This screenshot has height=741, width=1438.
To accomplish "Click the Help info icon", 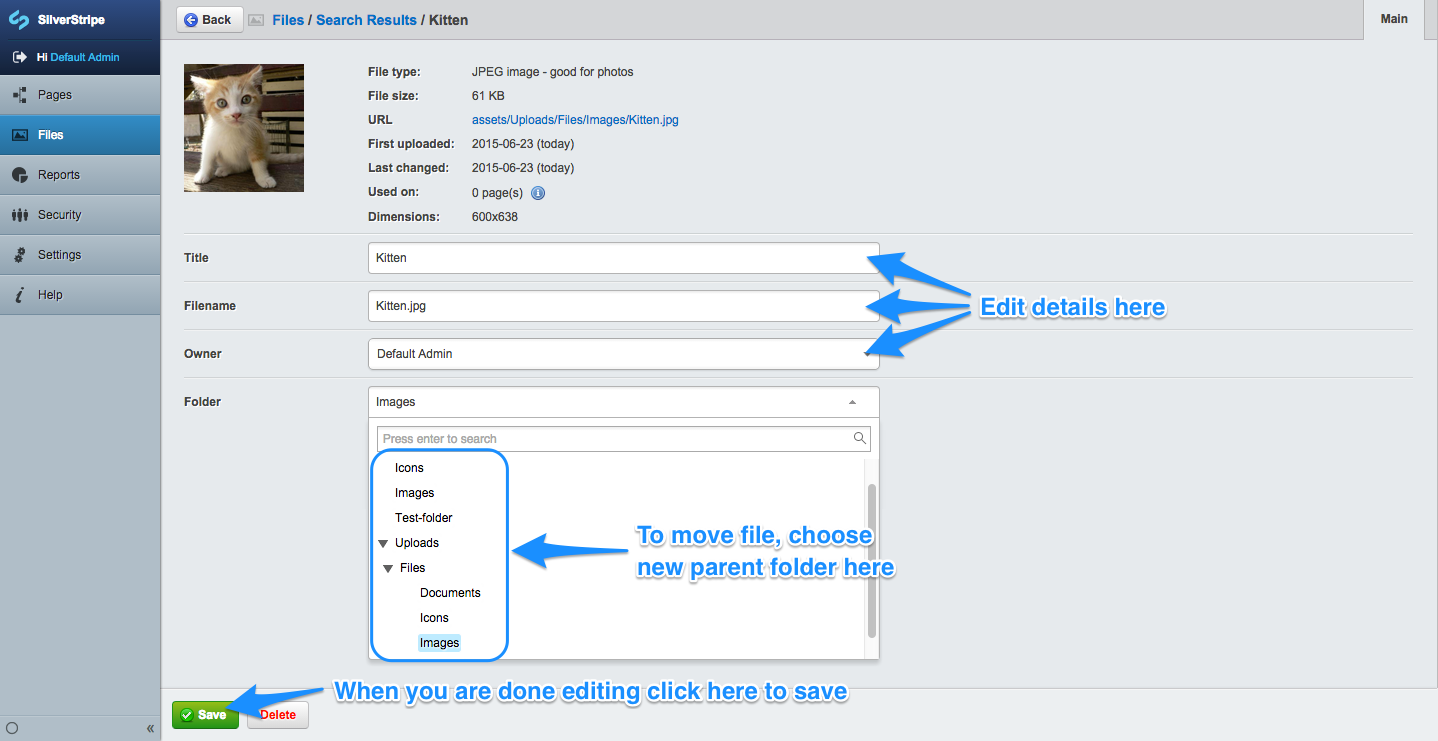I will 19,295.
